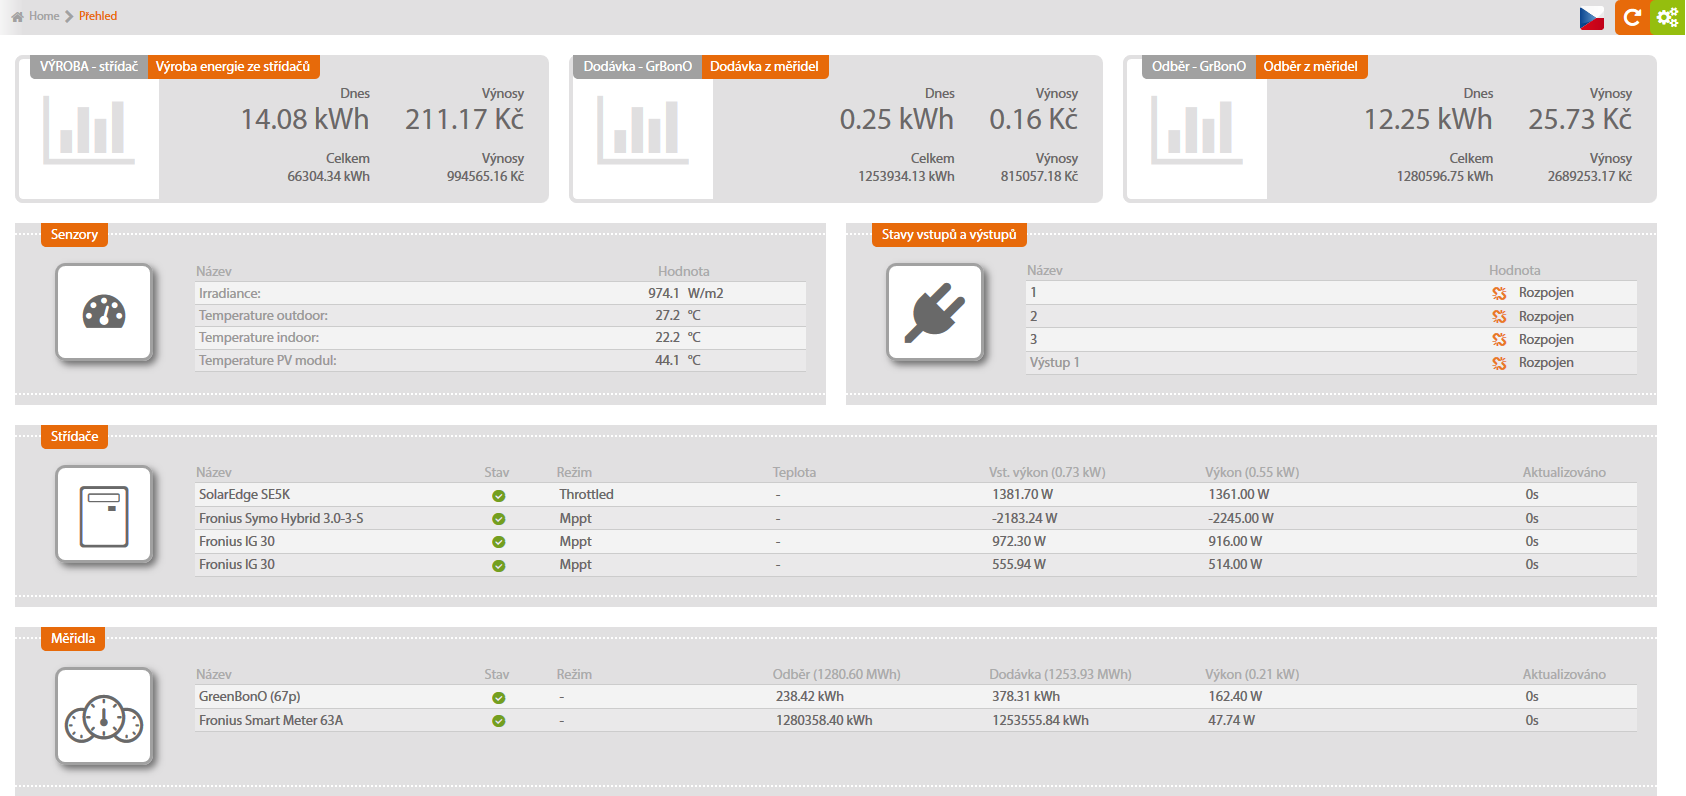
Task: Click the sensor gauge icon
Action: tap(104, 312)
